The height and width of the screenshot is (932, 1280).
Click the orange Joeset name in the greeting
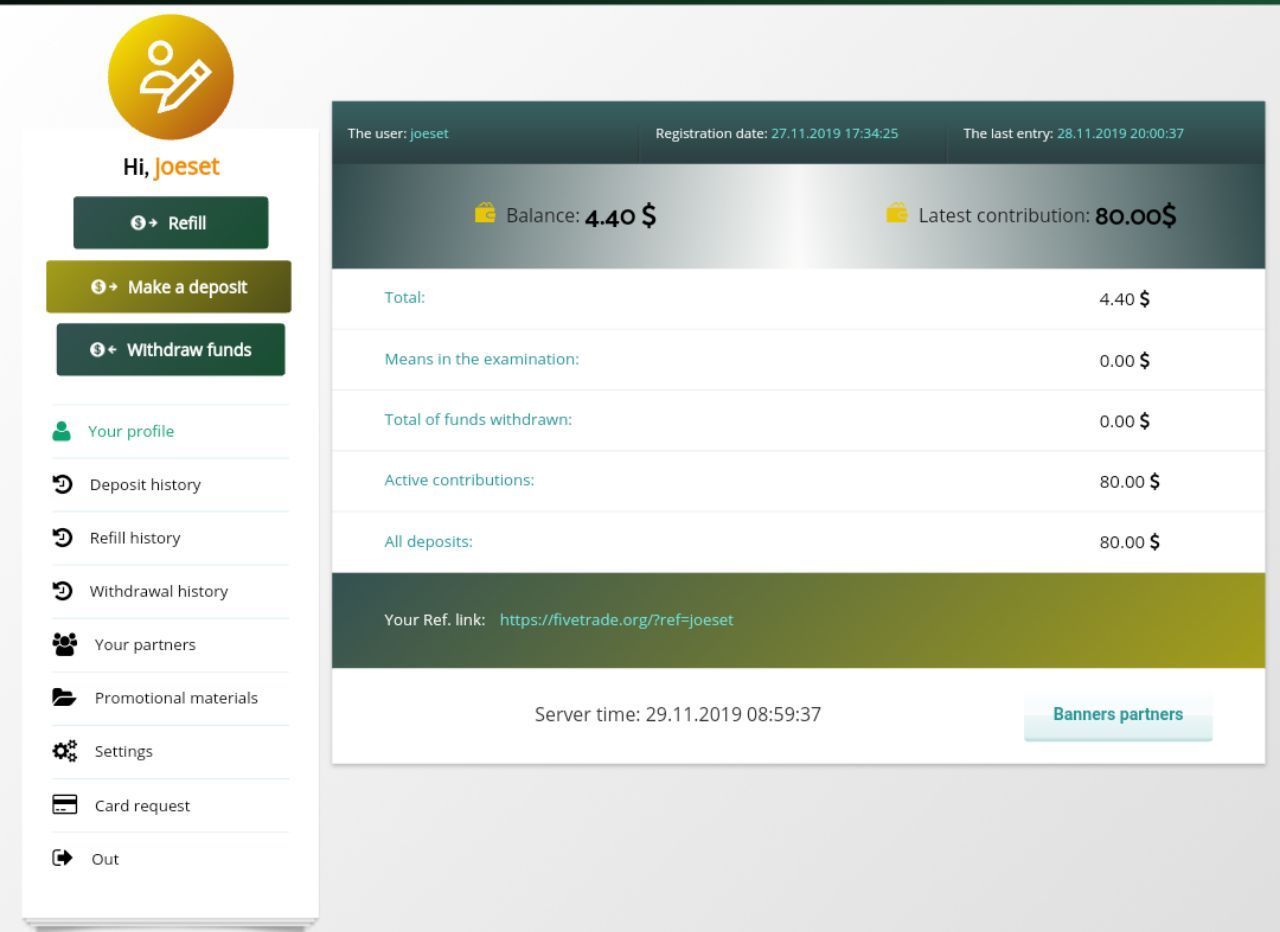[187, 166]
